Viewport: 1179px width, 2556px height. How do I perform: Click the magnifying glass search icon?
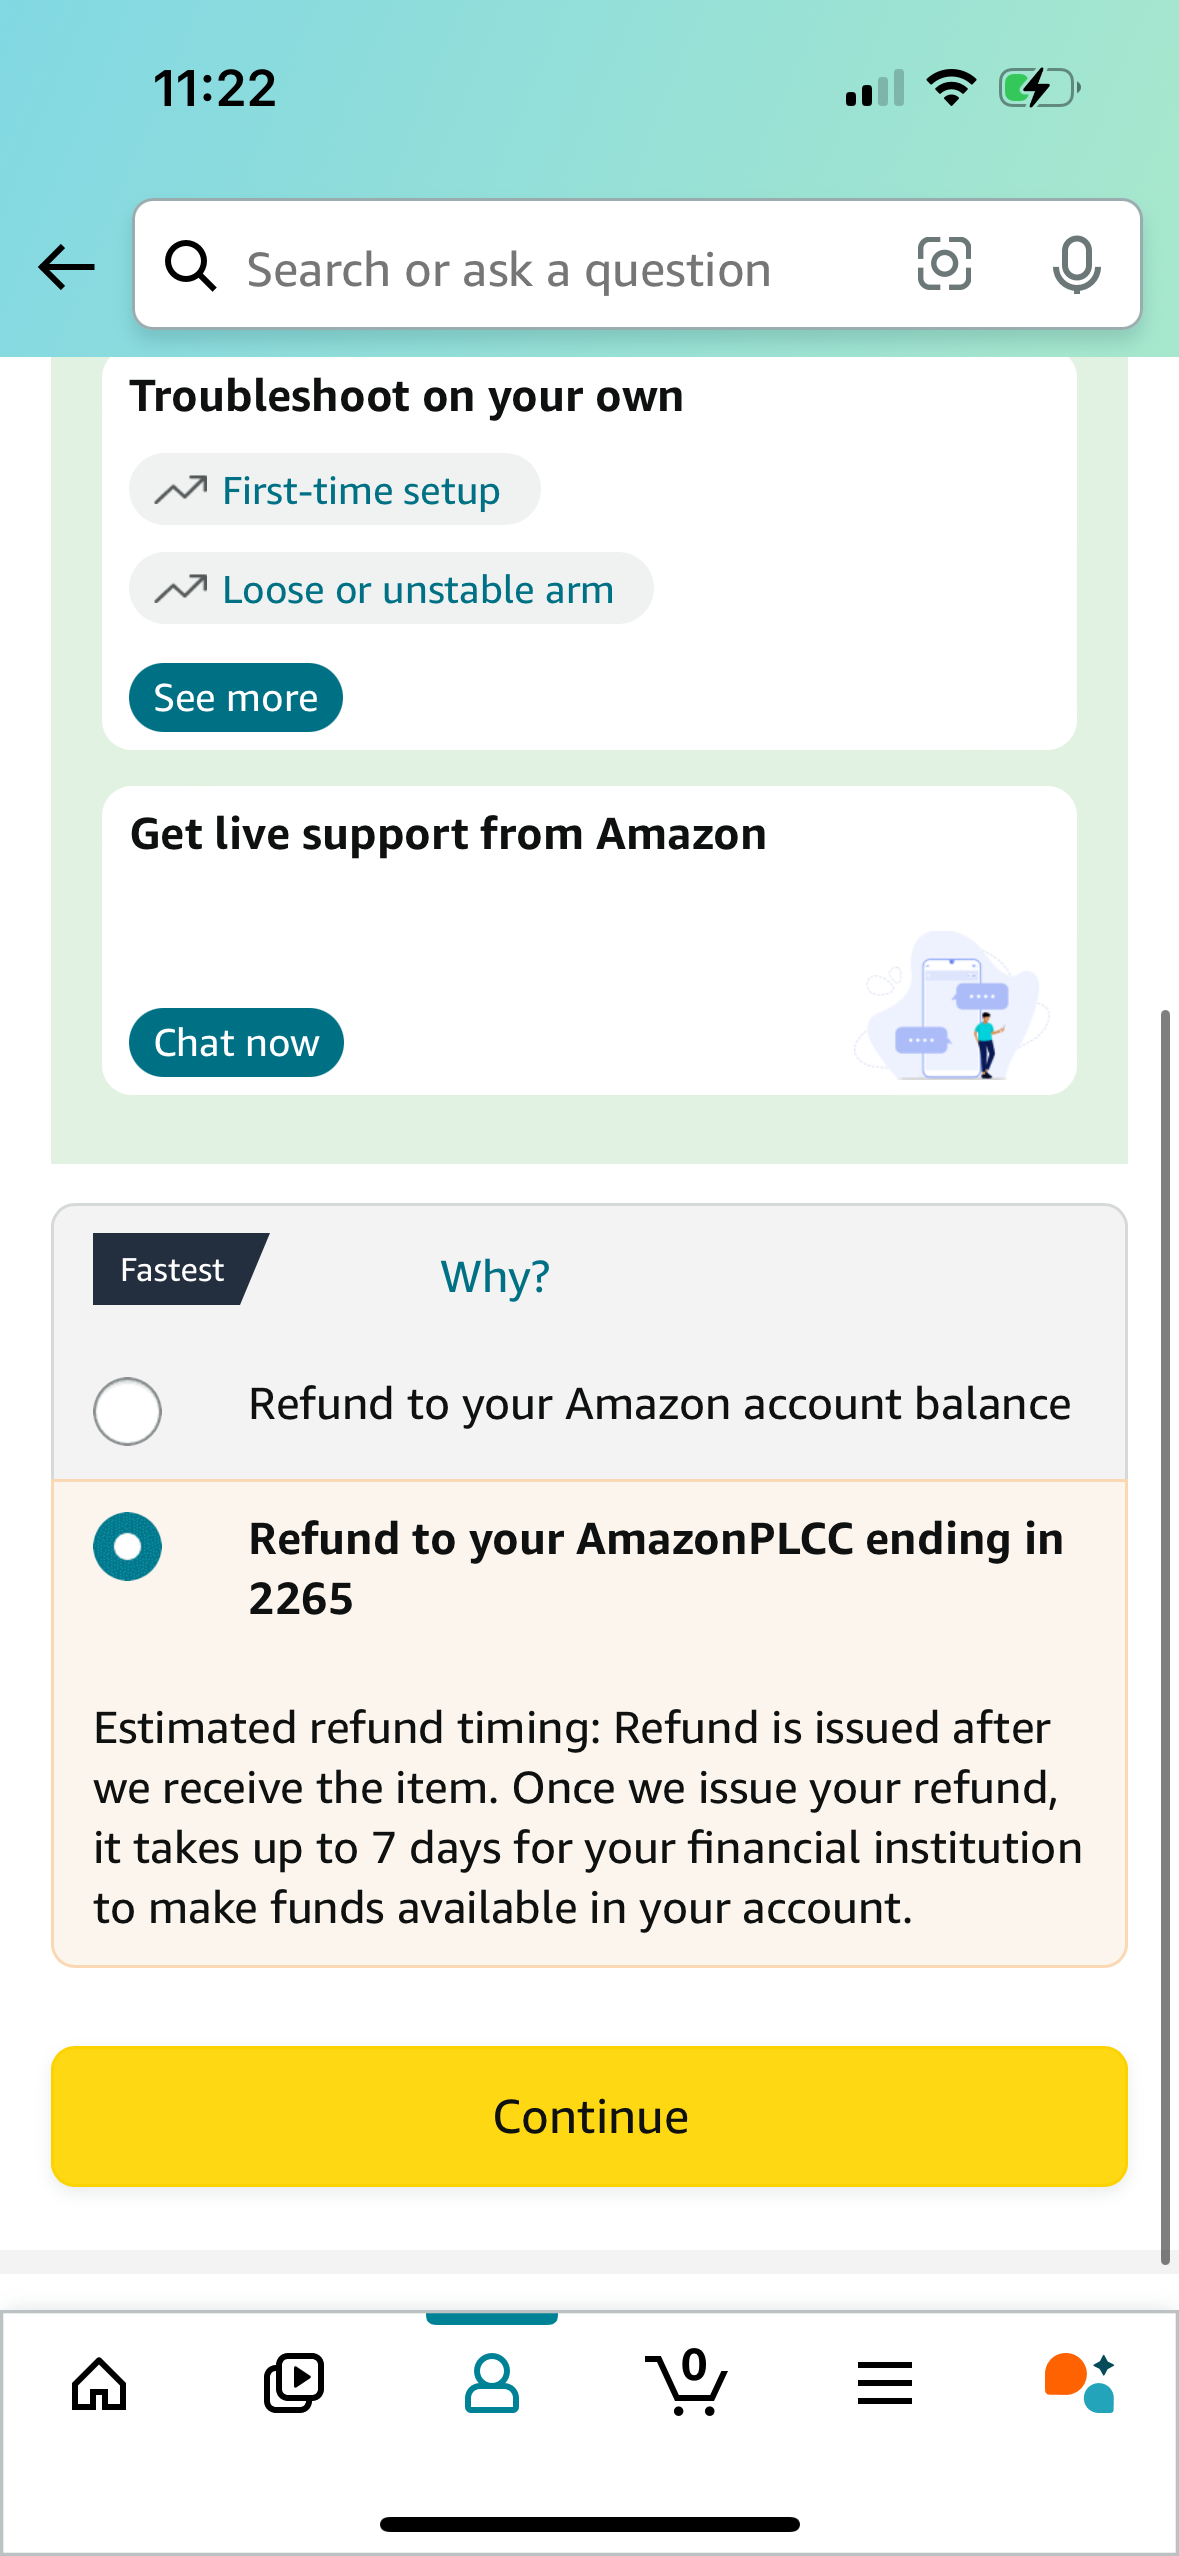coord(191,266)
